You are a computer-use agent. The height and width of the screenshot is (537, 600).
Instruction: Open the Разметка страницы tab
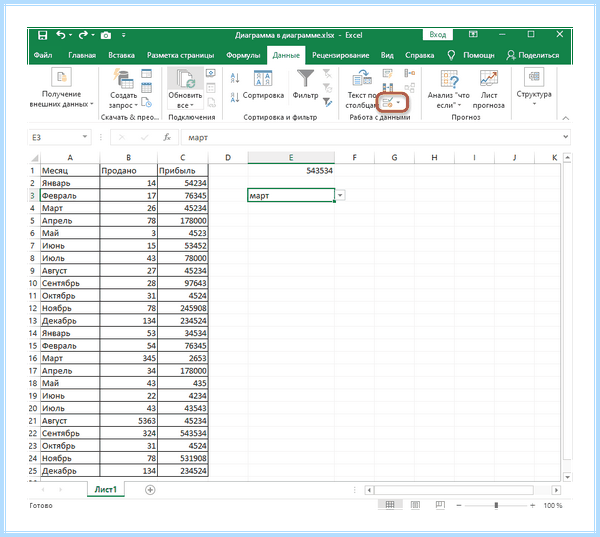click(x=180, y=55)
